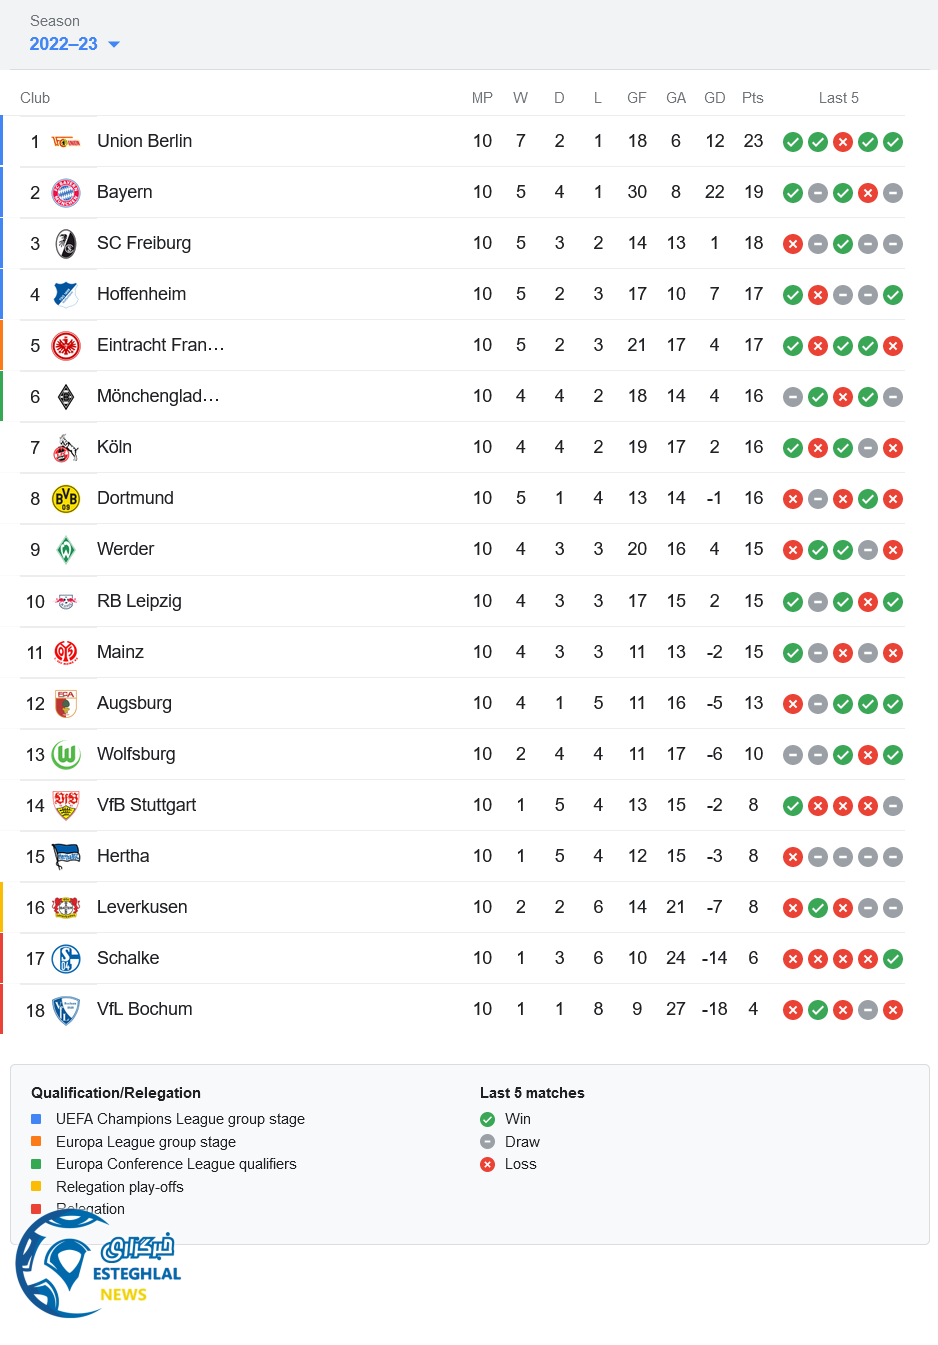Click the blue Champions League legend swatch
This screenshot has width=938, height=1345.
(x=36, y=1119)
